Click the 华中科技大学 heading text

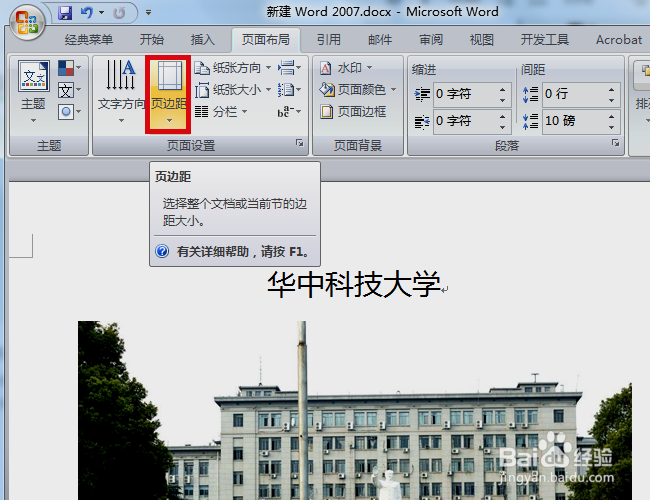tap(354, 284)
